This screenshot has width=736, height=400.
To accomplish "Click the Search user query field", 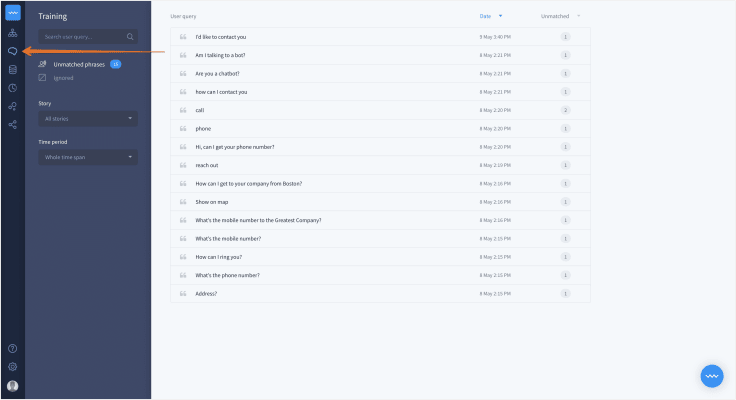I will [x=82, y=36].
